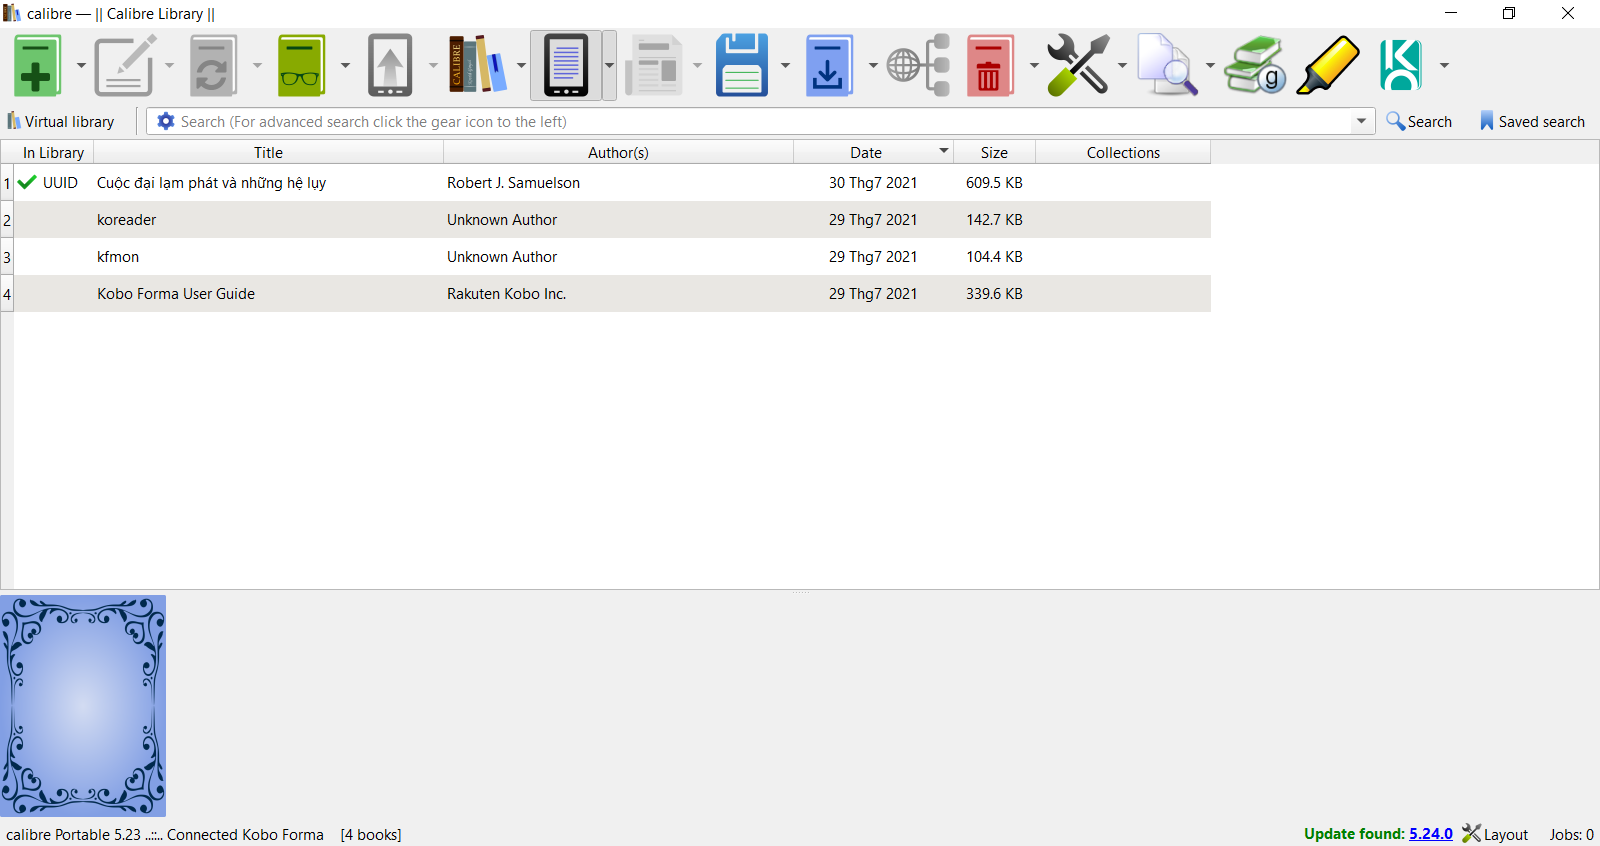The width and height of the screenshot is (1600, 846).
Task: Open the Jobs: 0 indicator
Action: (1571, 834)
